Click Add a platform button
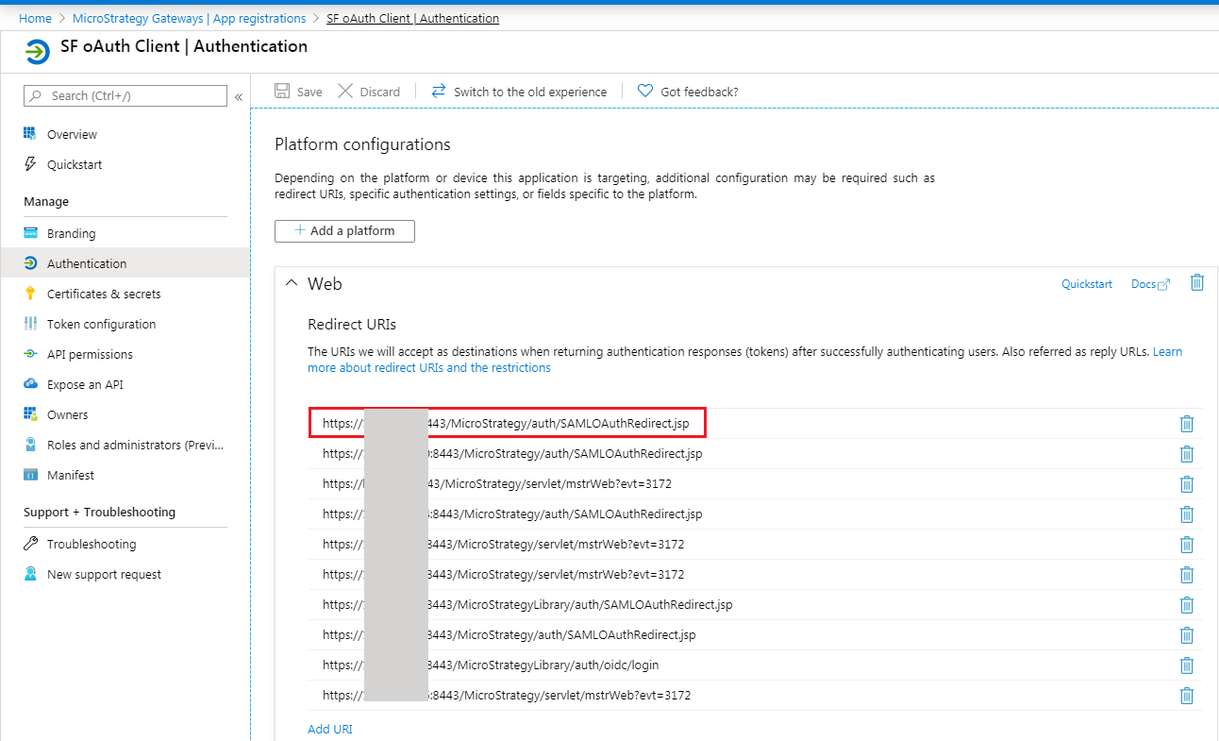 [x=344, y=231]
